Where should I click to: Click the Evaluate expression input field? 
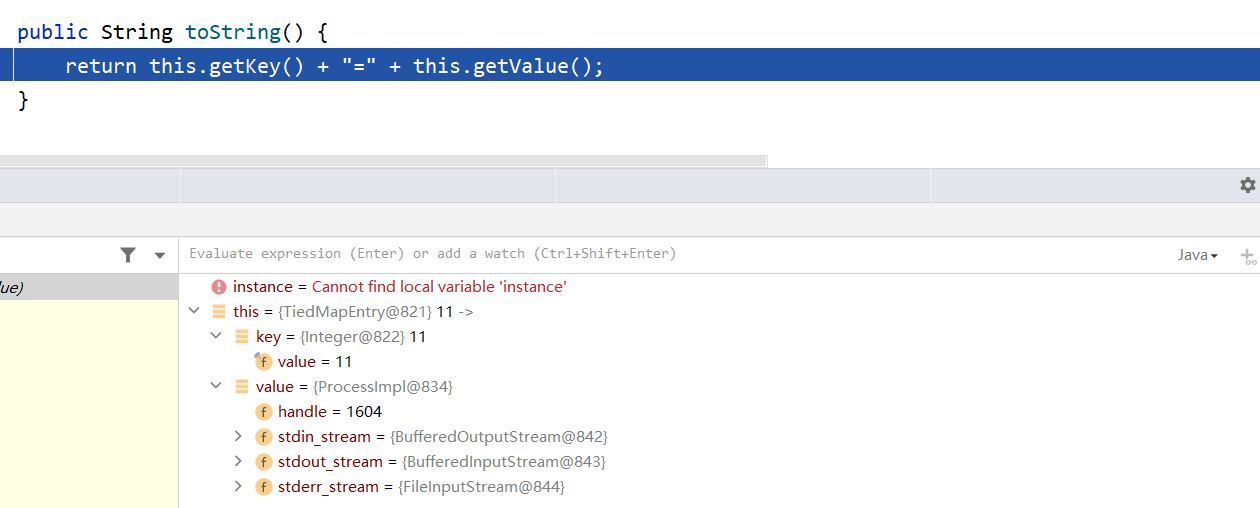[x=600, y=254]
